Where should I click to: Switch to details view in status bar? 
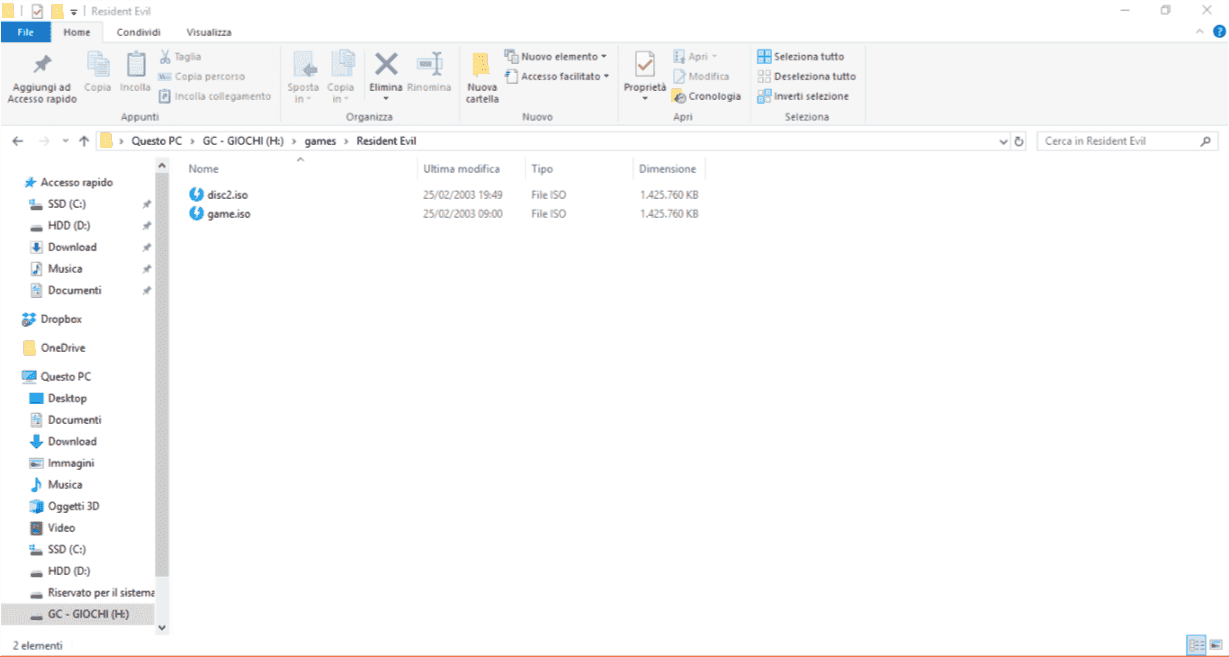(x=1196, y=645)
